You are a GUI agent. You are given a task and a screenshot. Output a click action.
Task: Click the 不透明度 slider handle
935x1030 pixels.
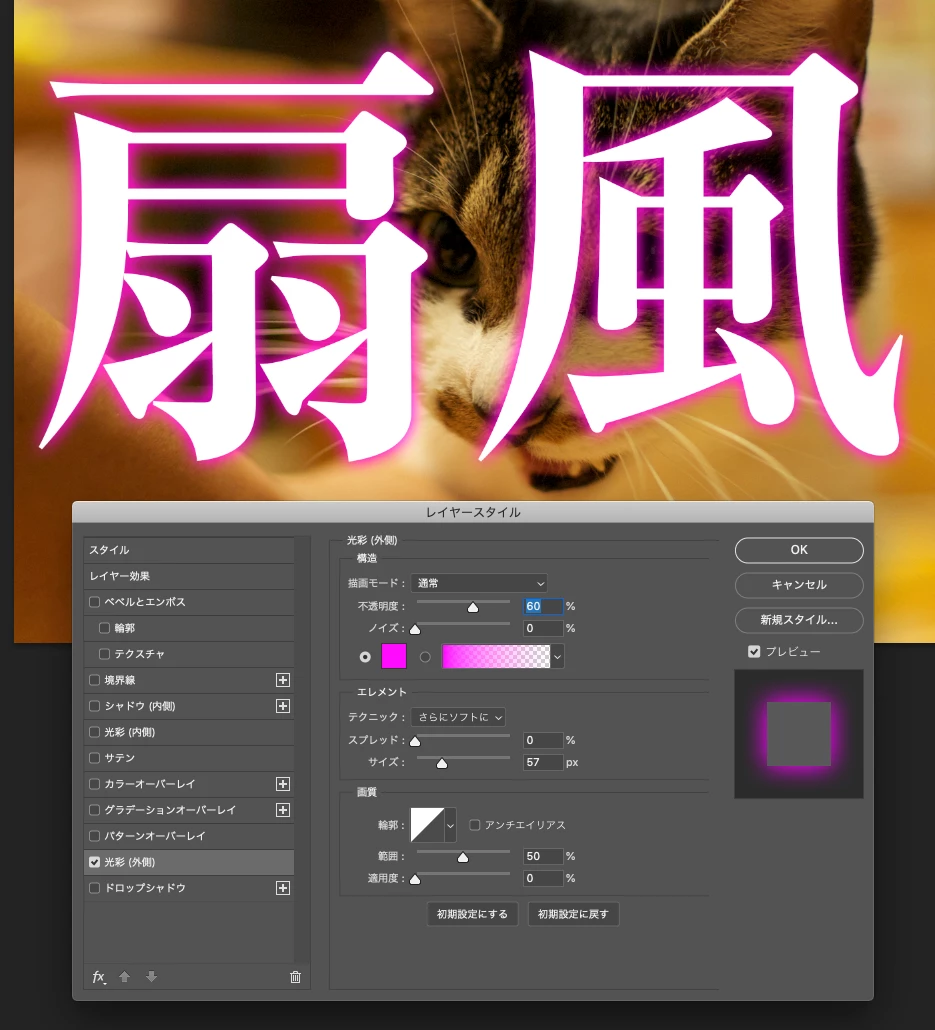pyautogui.click(x=473, y=608)
